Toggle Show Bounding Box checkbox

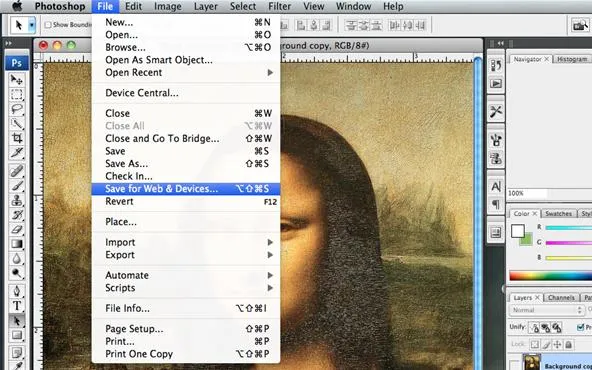click(48, 25)
